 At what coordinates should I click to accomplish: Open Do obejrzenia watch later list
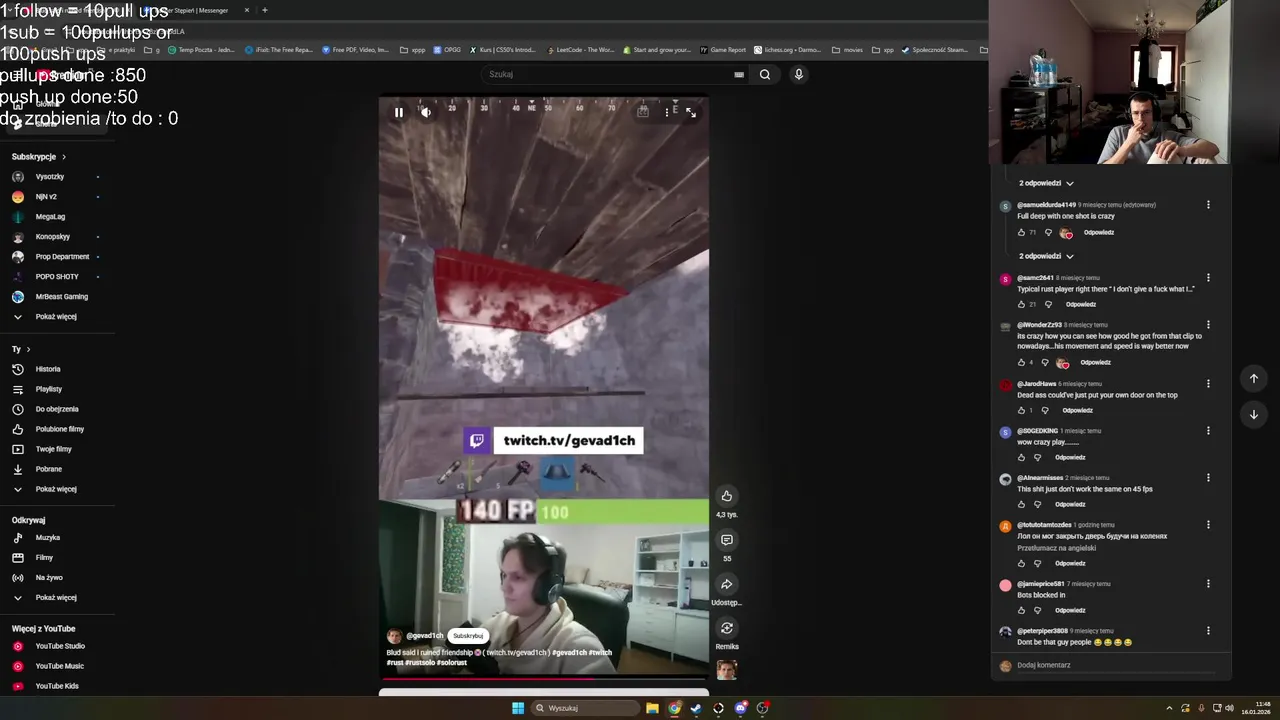pos(55,409)
